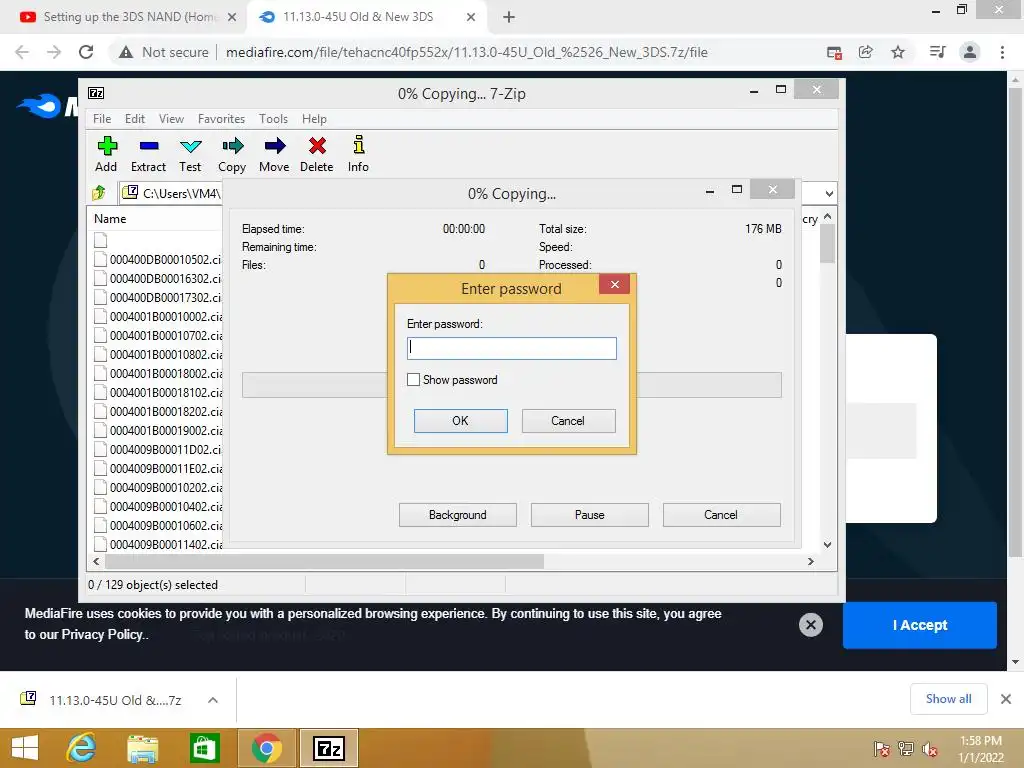Select file 0004009B00010602.cia
Image resolution: width=1024 pixels, height=768 pixels.
click(157, 525)
